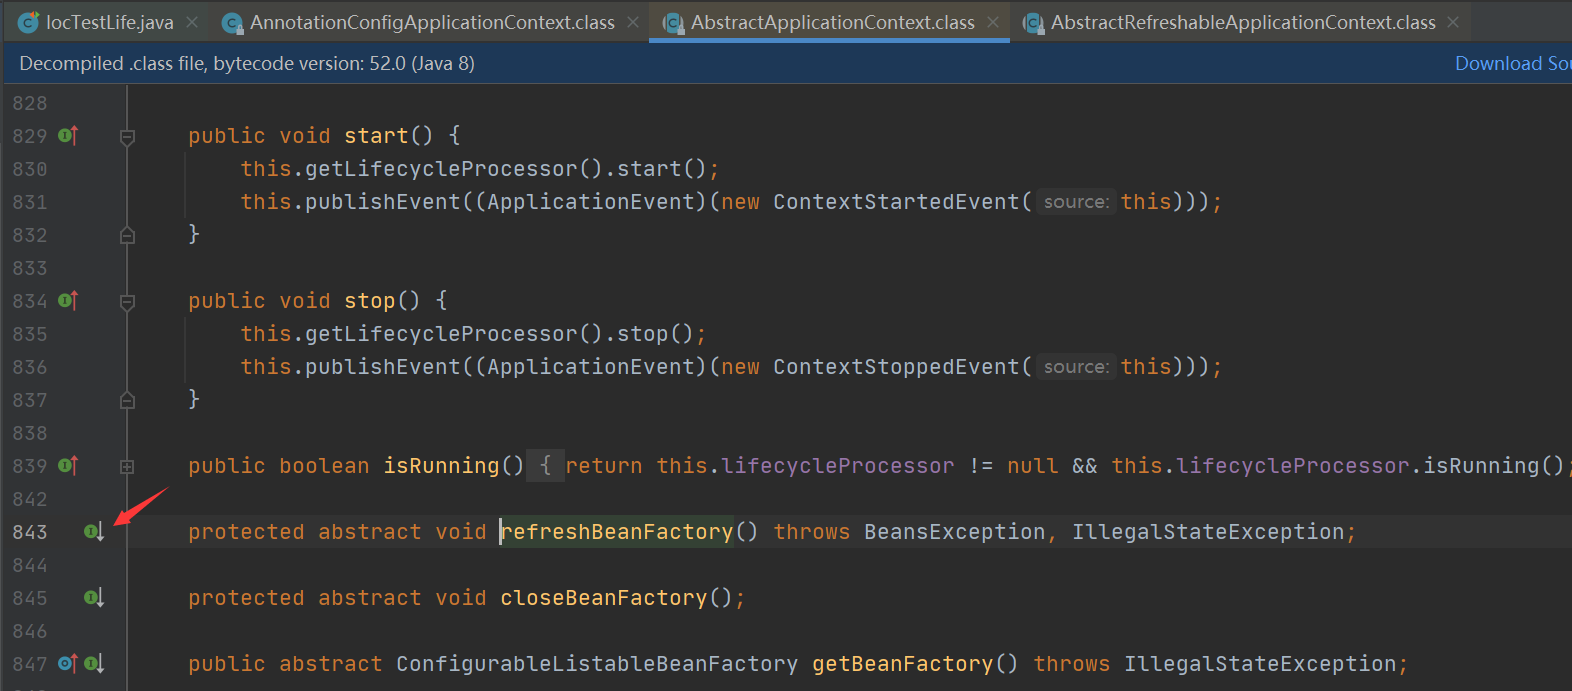Close the IocTestLife.java tab
Viewport: 1572px width, 691px height.
click(x=192, y=22)
